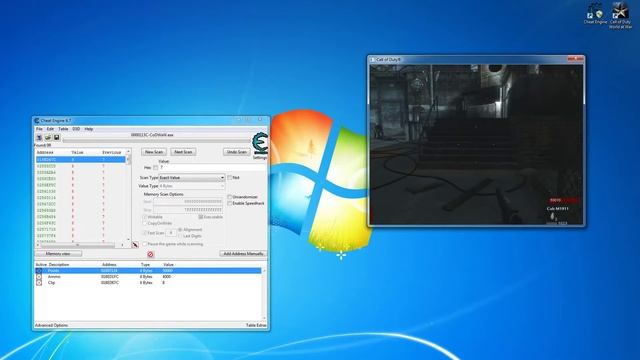Open the Edit menu
The image size is (640, 360).
coord(50,129)
